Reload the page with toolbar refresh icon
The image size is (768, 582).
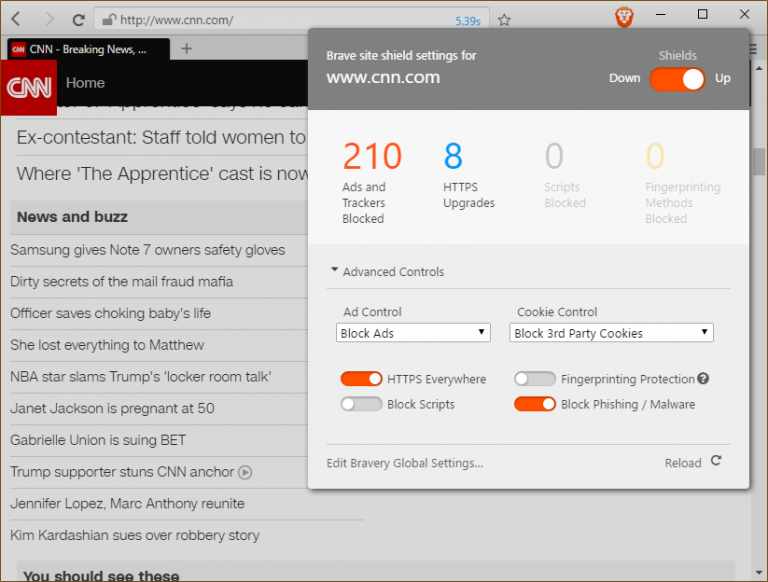[78, 20]
